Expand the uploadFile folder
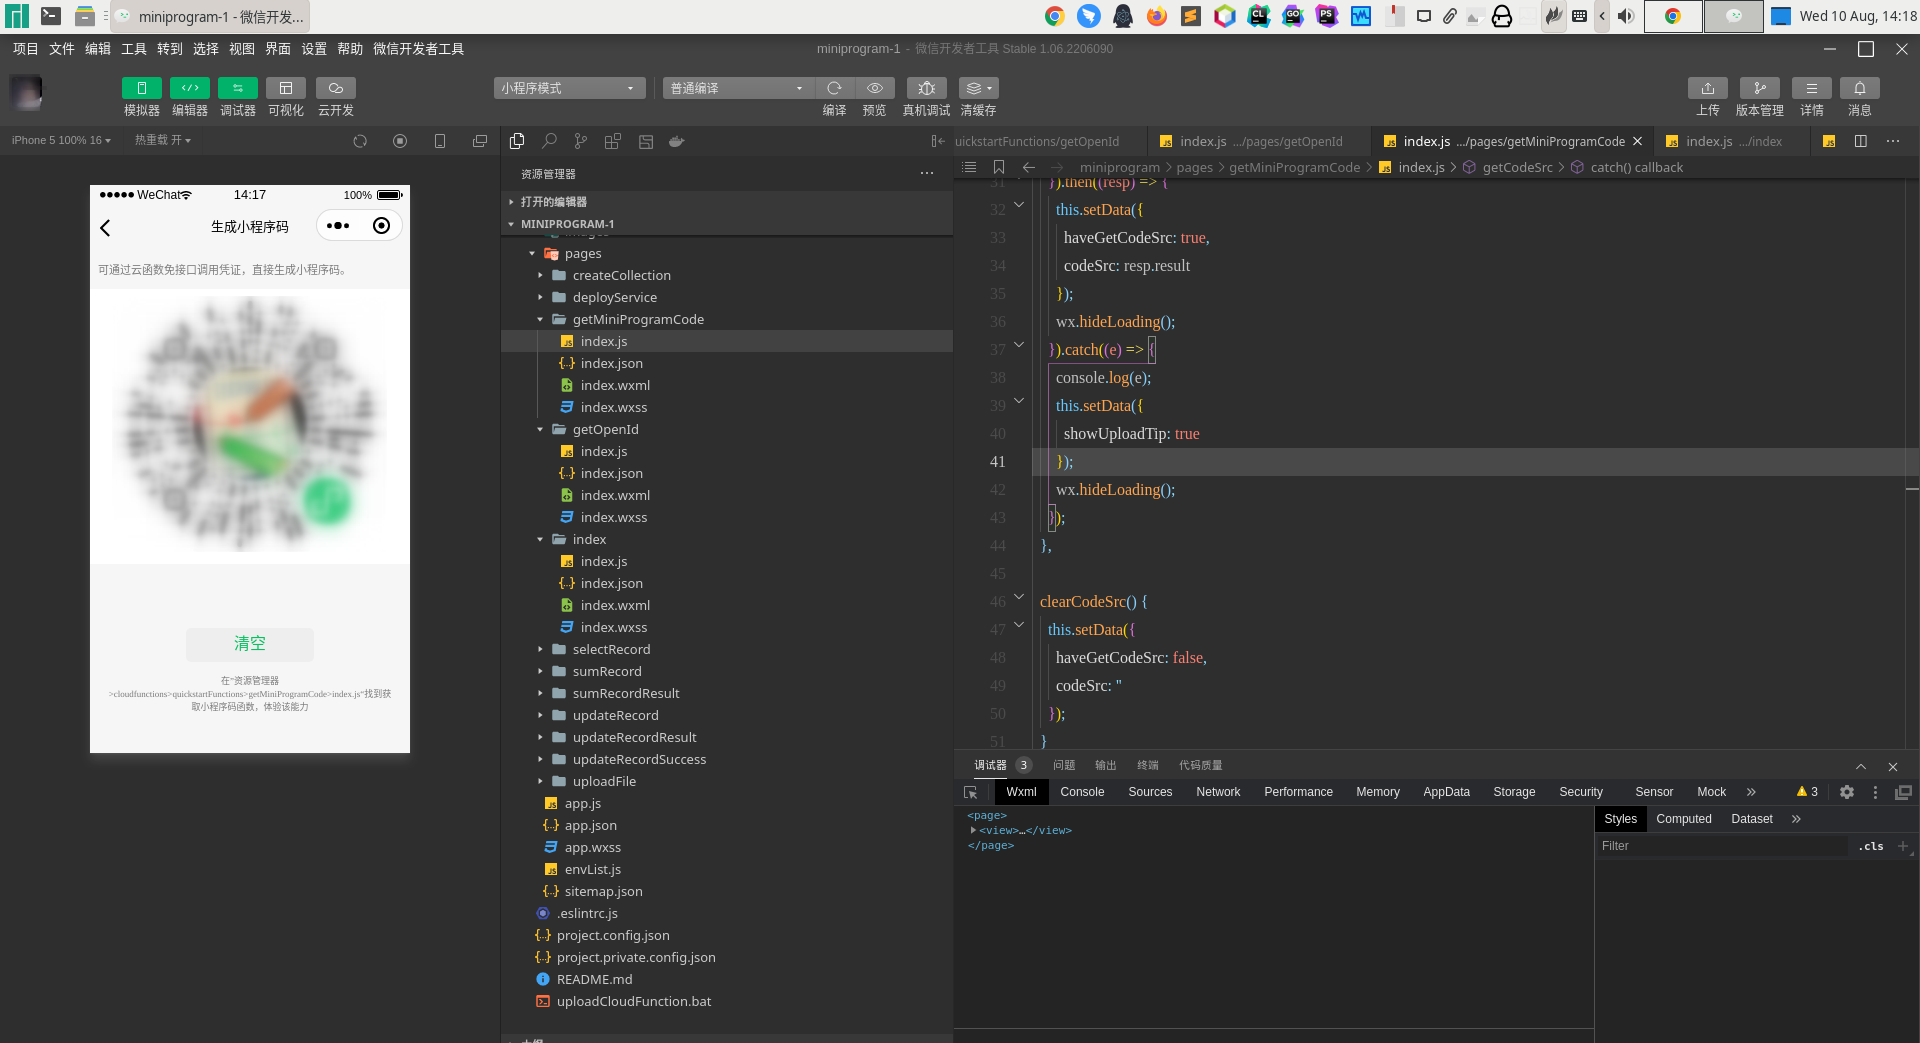The width and height of the screenshot is (1920, 1043). pyautogui.click(x=727, y=781)
